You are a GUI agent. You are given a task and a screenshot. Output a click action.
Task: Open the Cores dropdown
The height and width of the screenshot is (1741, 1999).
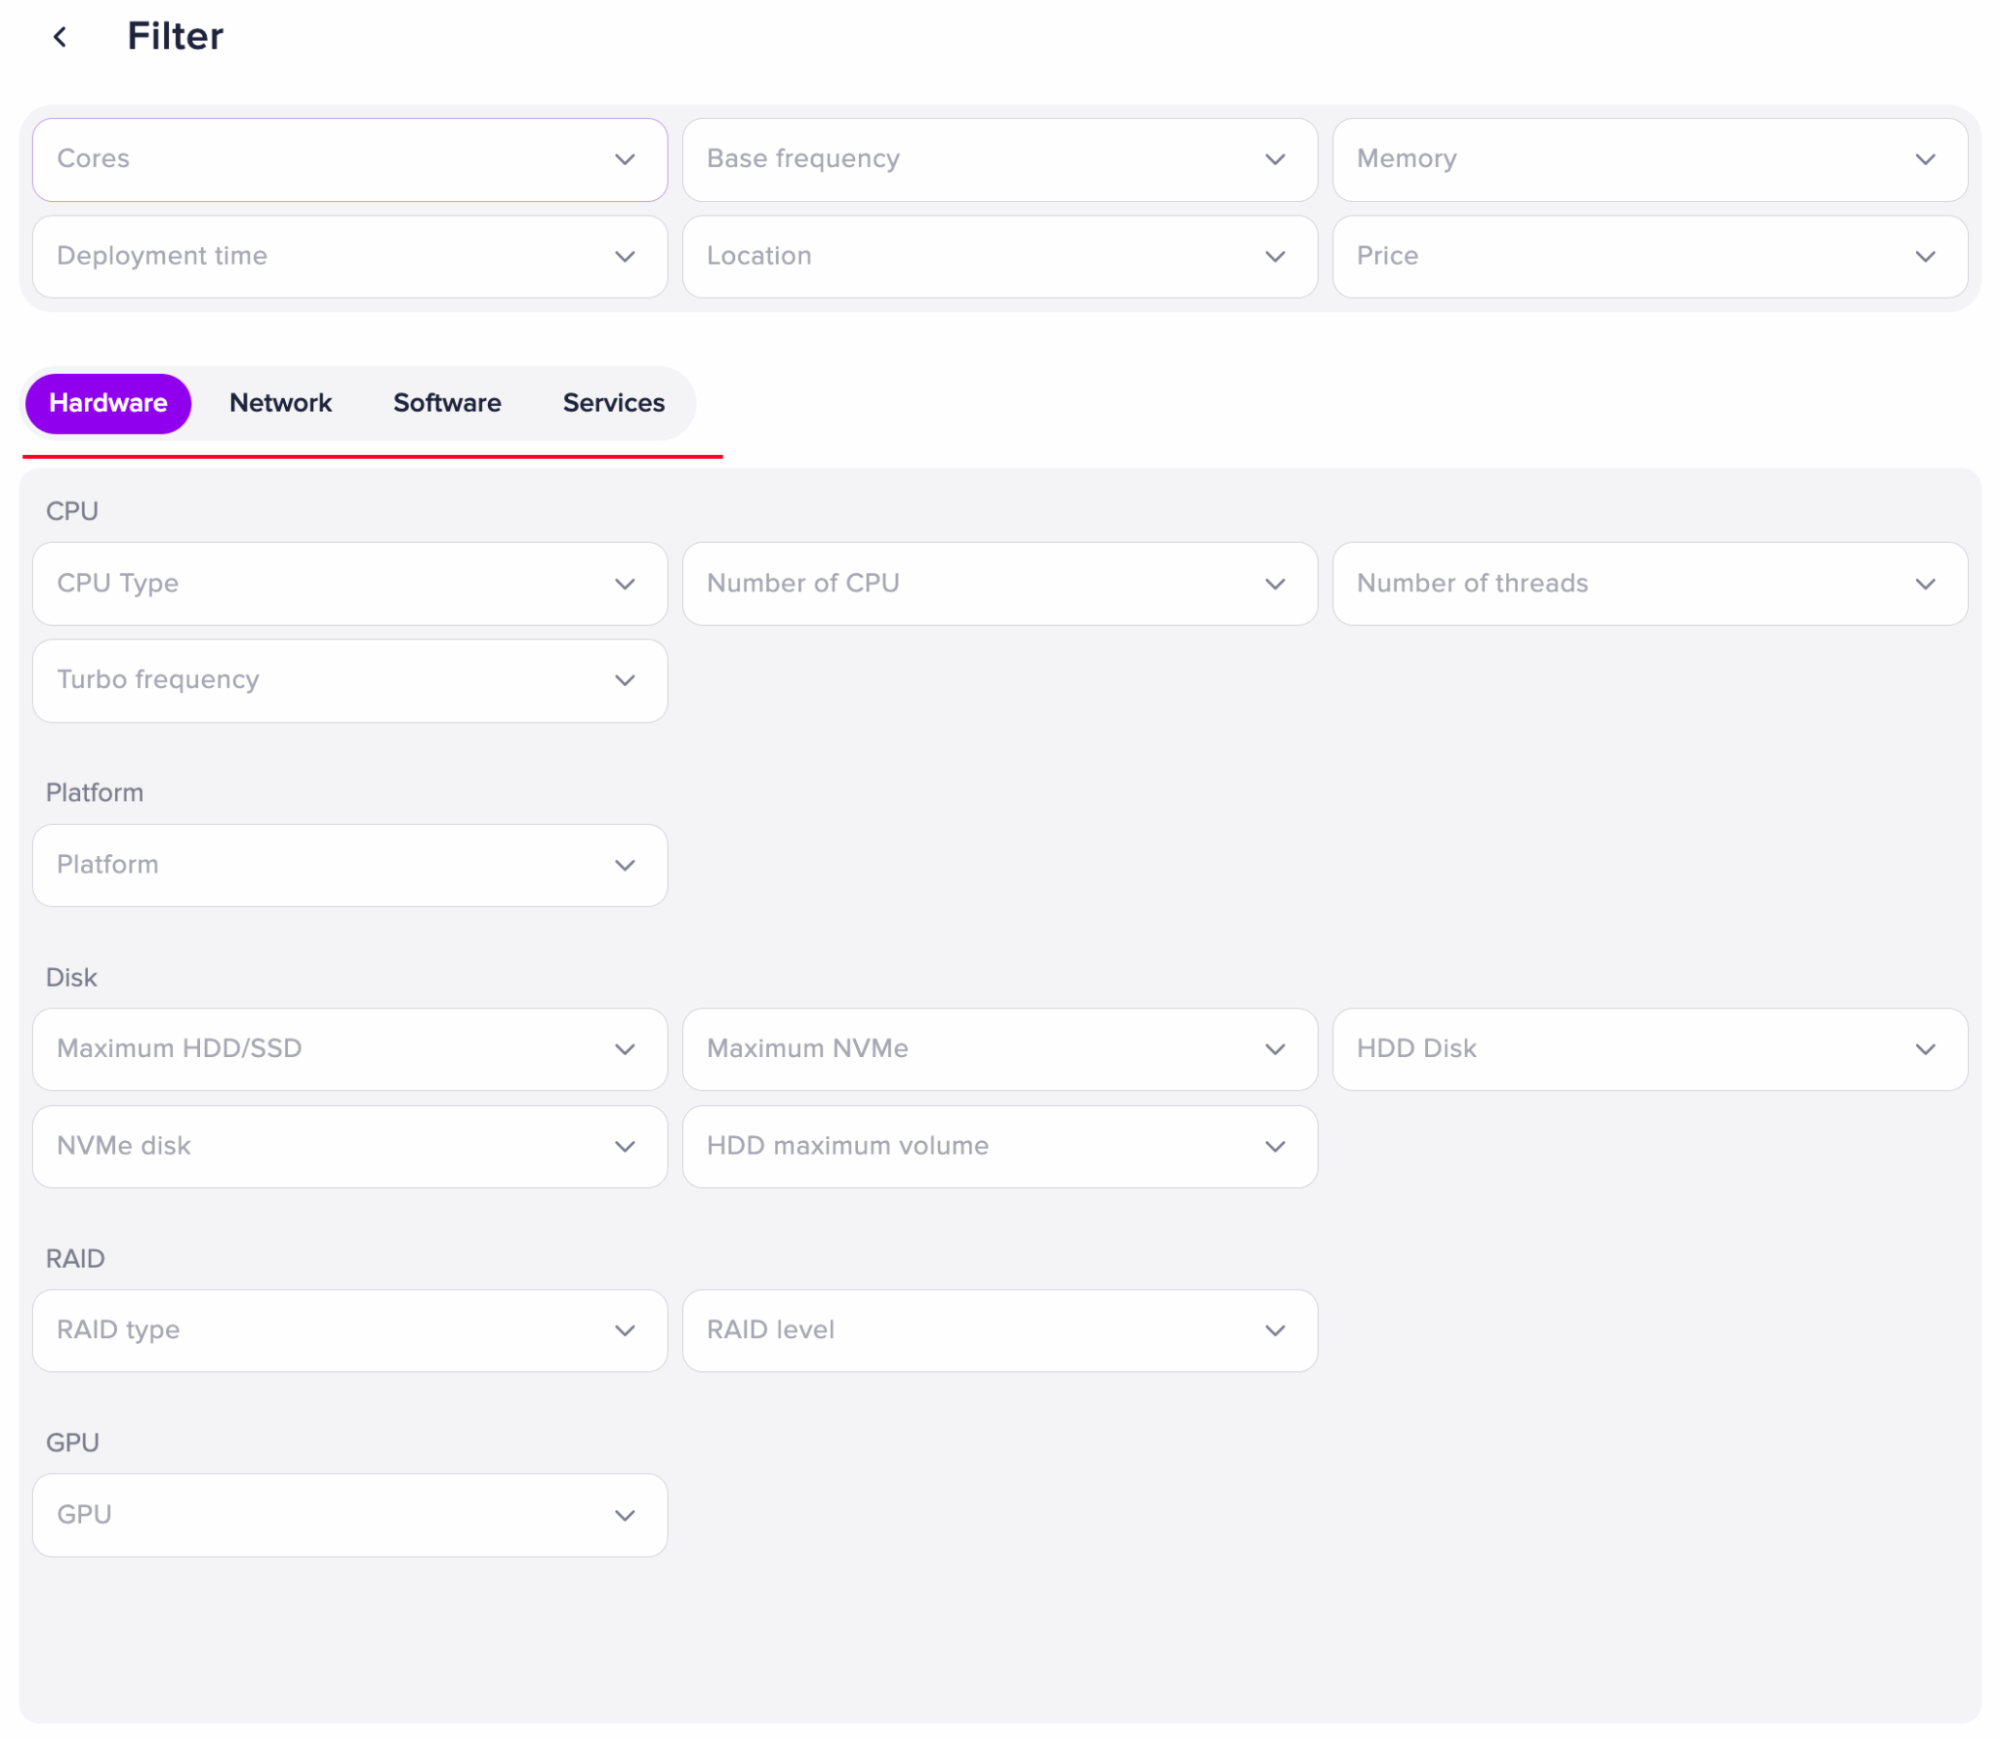point(349,159)
